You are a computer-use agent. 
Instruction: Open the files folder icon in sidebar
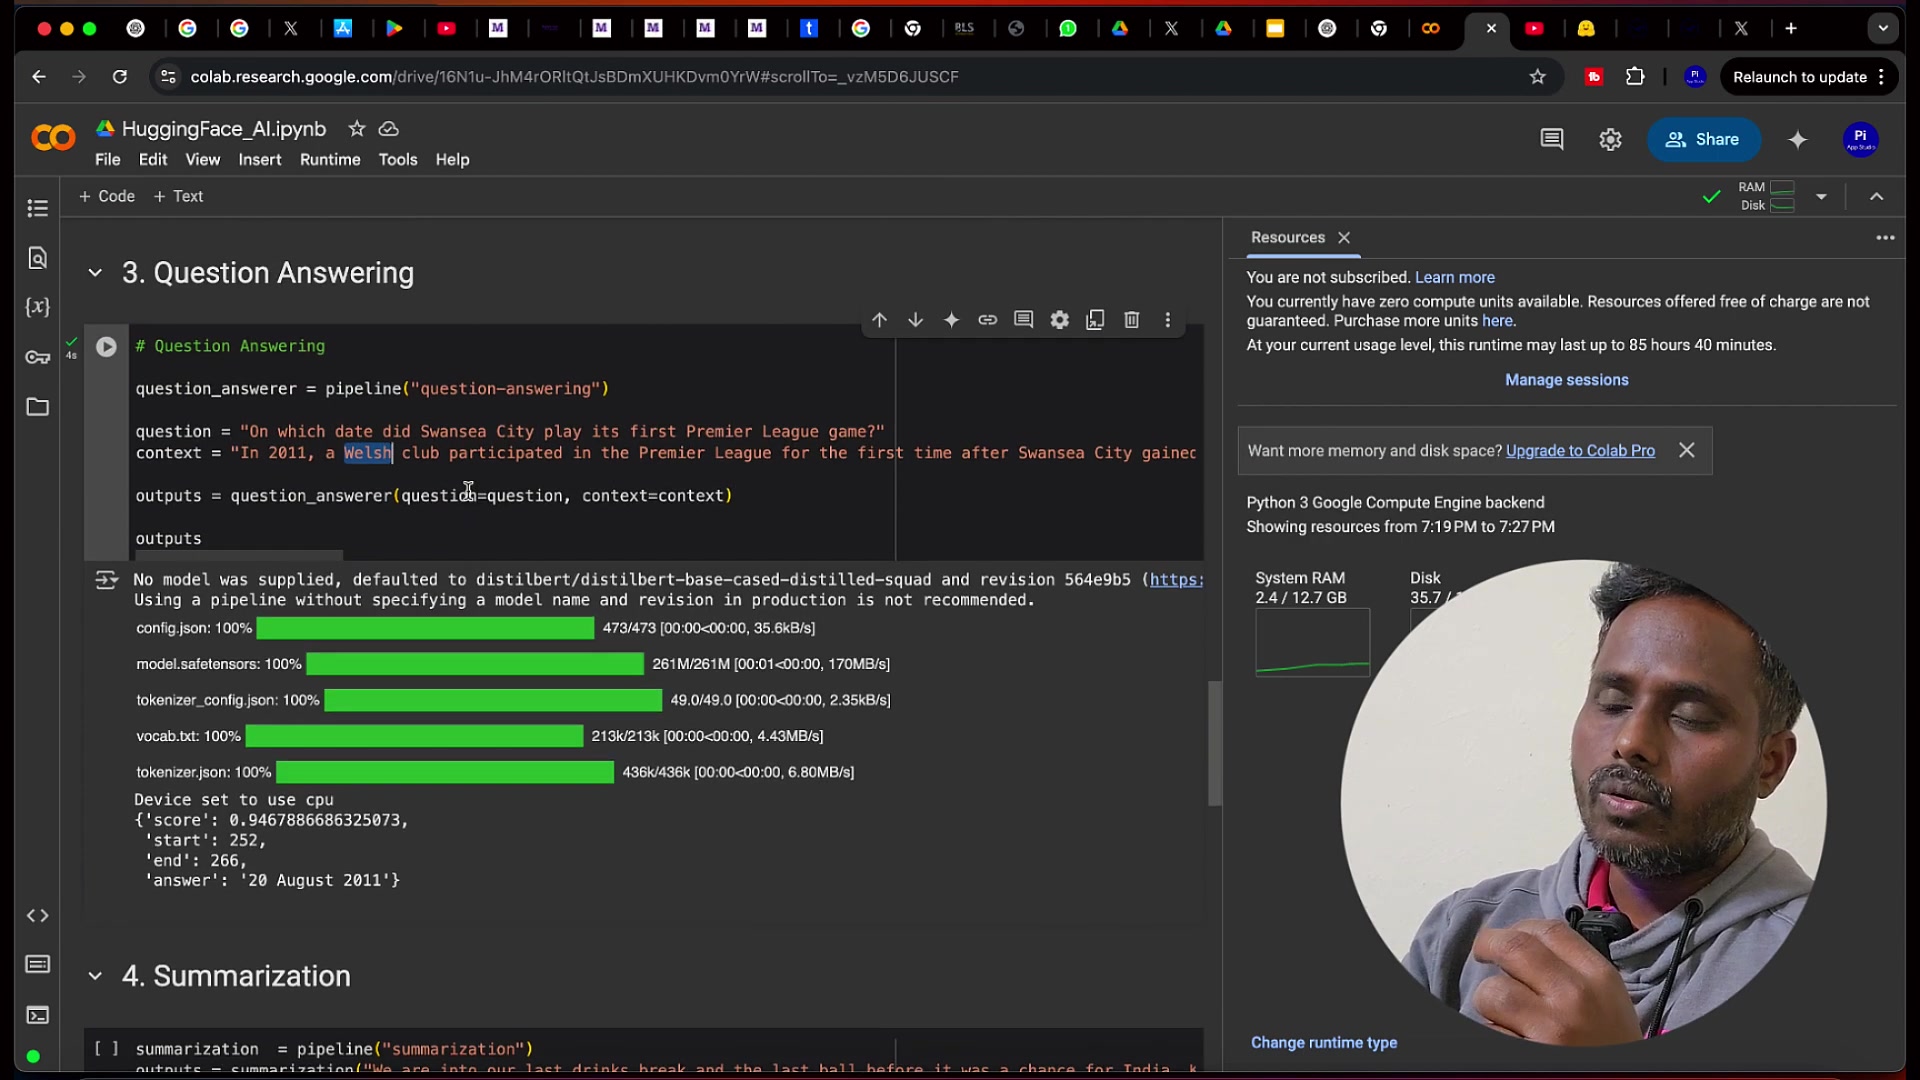tap(37, 407)
